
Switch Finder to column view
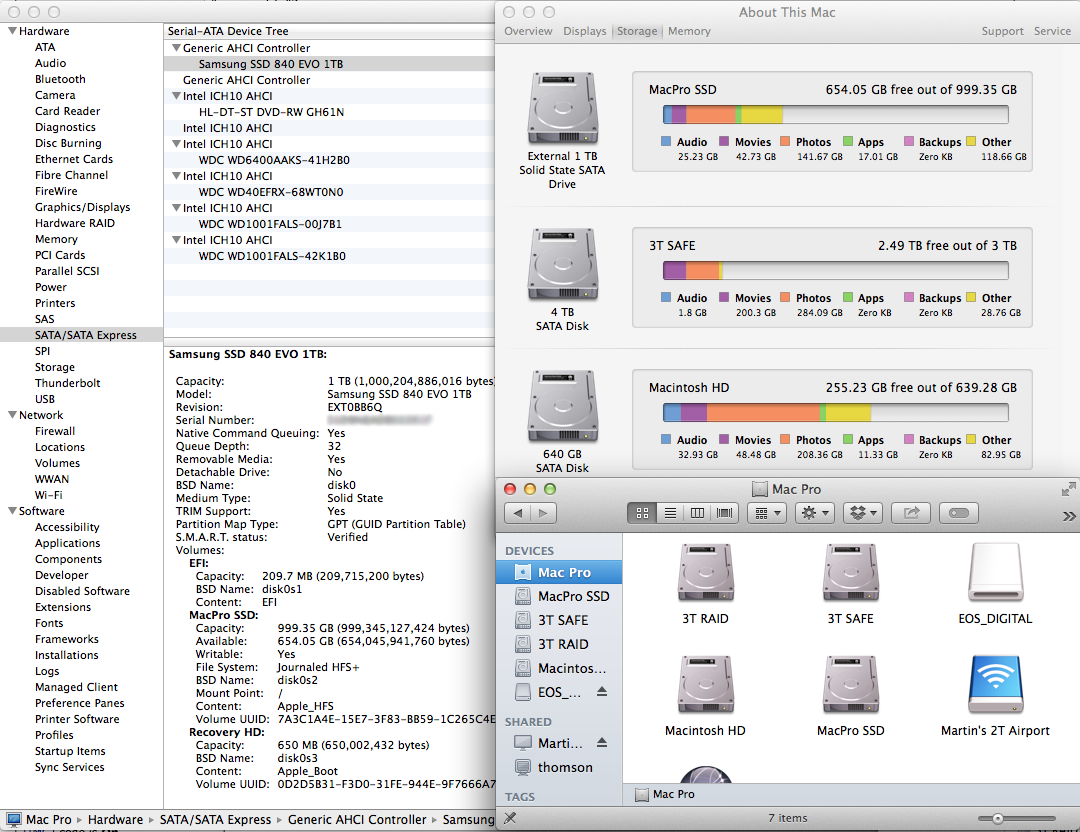pos(697,513)
